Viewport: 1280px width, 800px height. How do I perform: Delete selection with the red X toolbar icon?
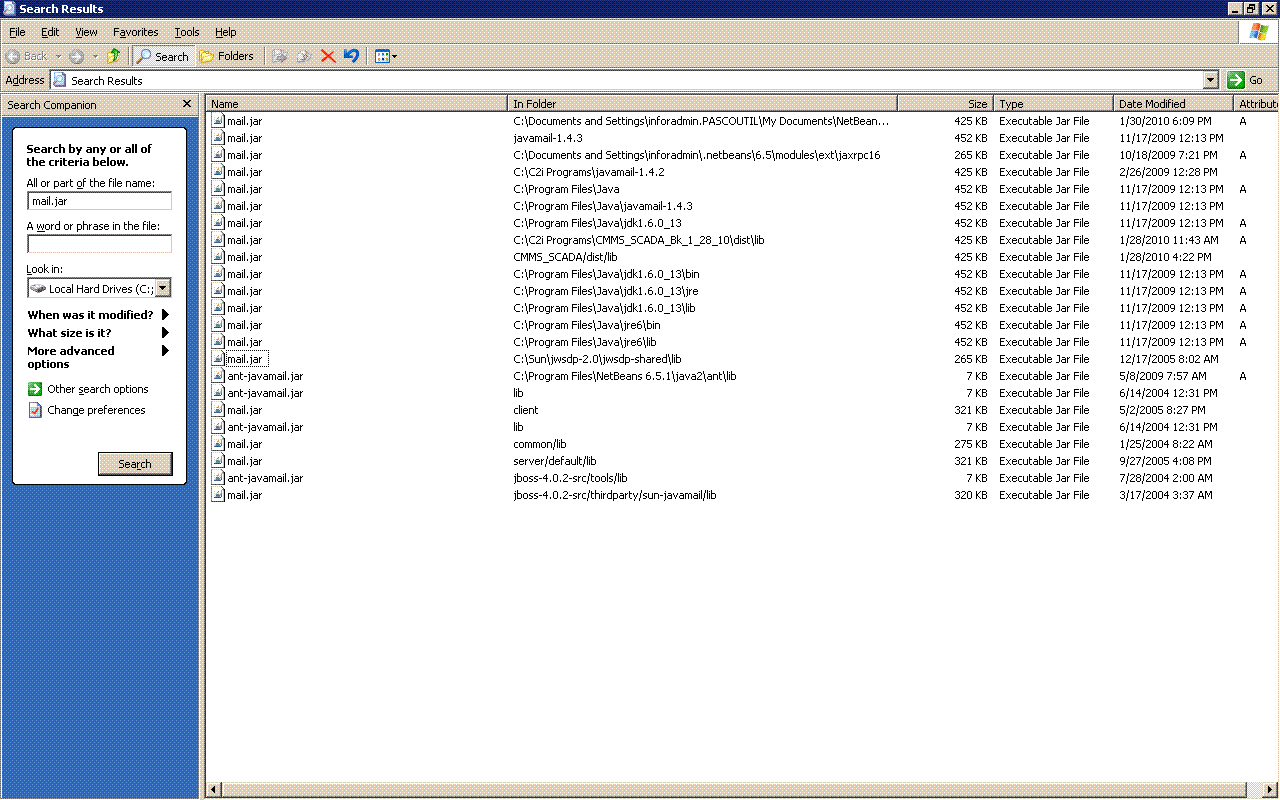328,56
